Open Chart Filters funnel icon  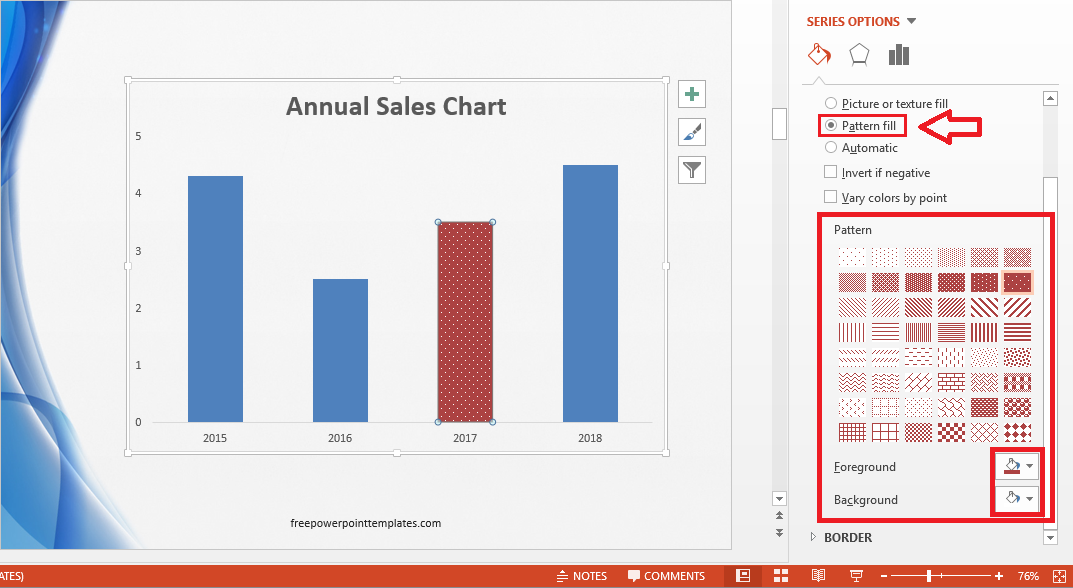point(691,169)
